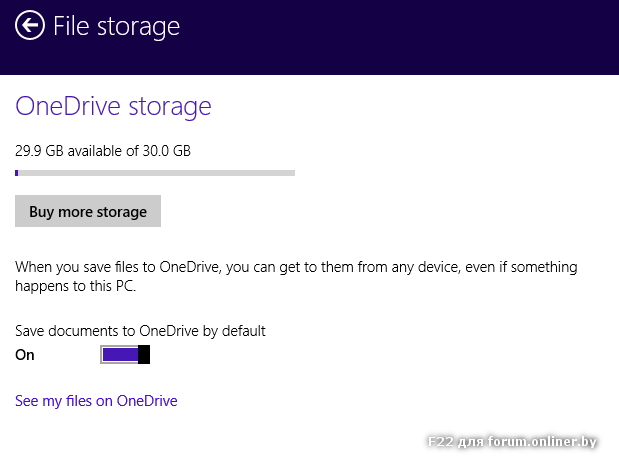
Task: Click the purple used portion of storage bar
Action: [x=17, y=173]
